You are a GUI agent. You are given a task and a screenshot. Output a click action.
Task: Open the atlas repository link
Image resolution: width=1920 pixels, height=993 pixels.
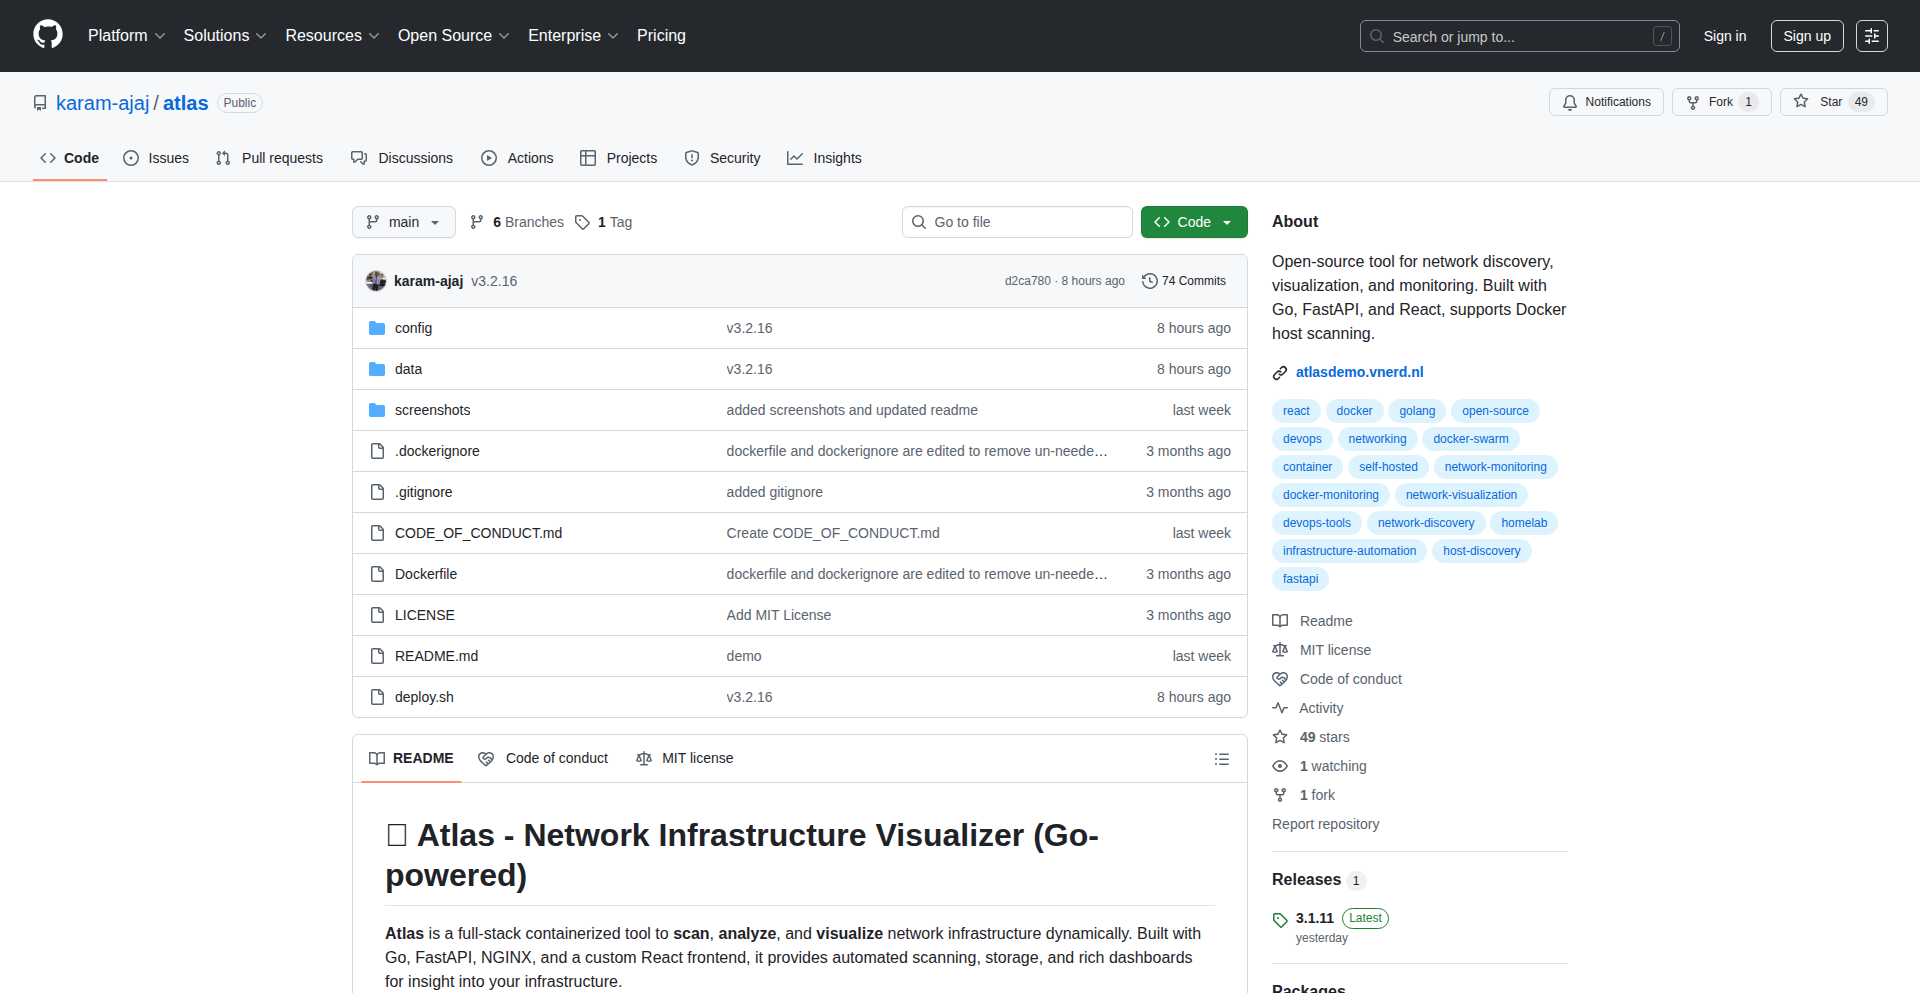[186, 103]
